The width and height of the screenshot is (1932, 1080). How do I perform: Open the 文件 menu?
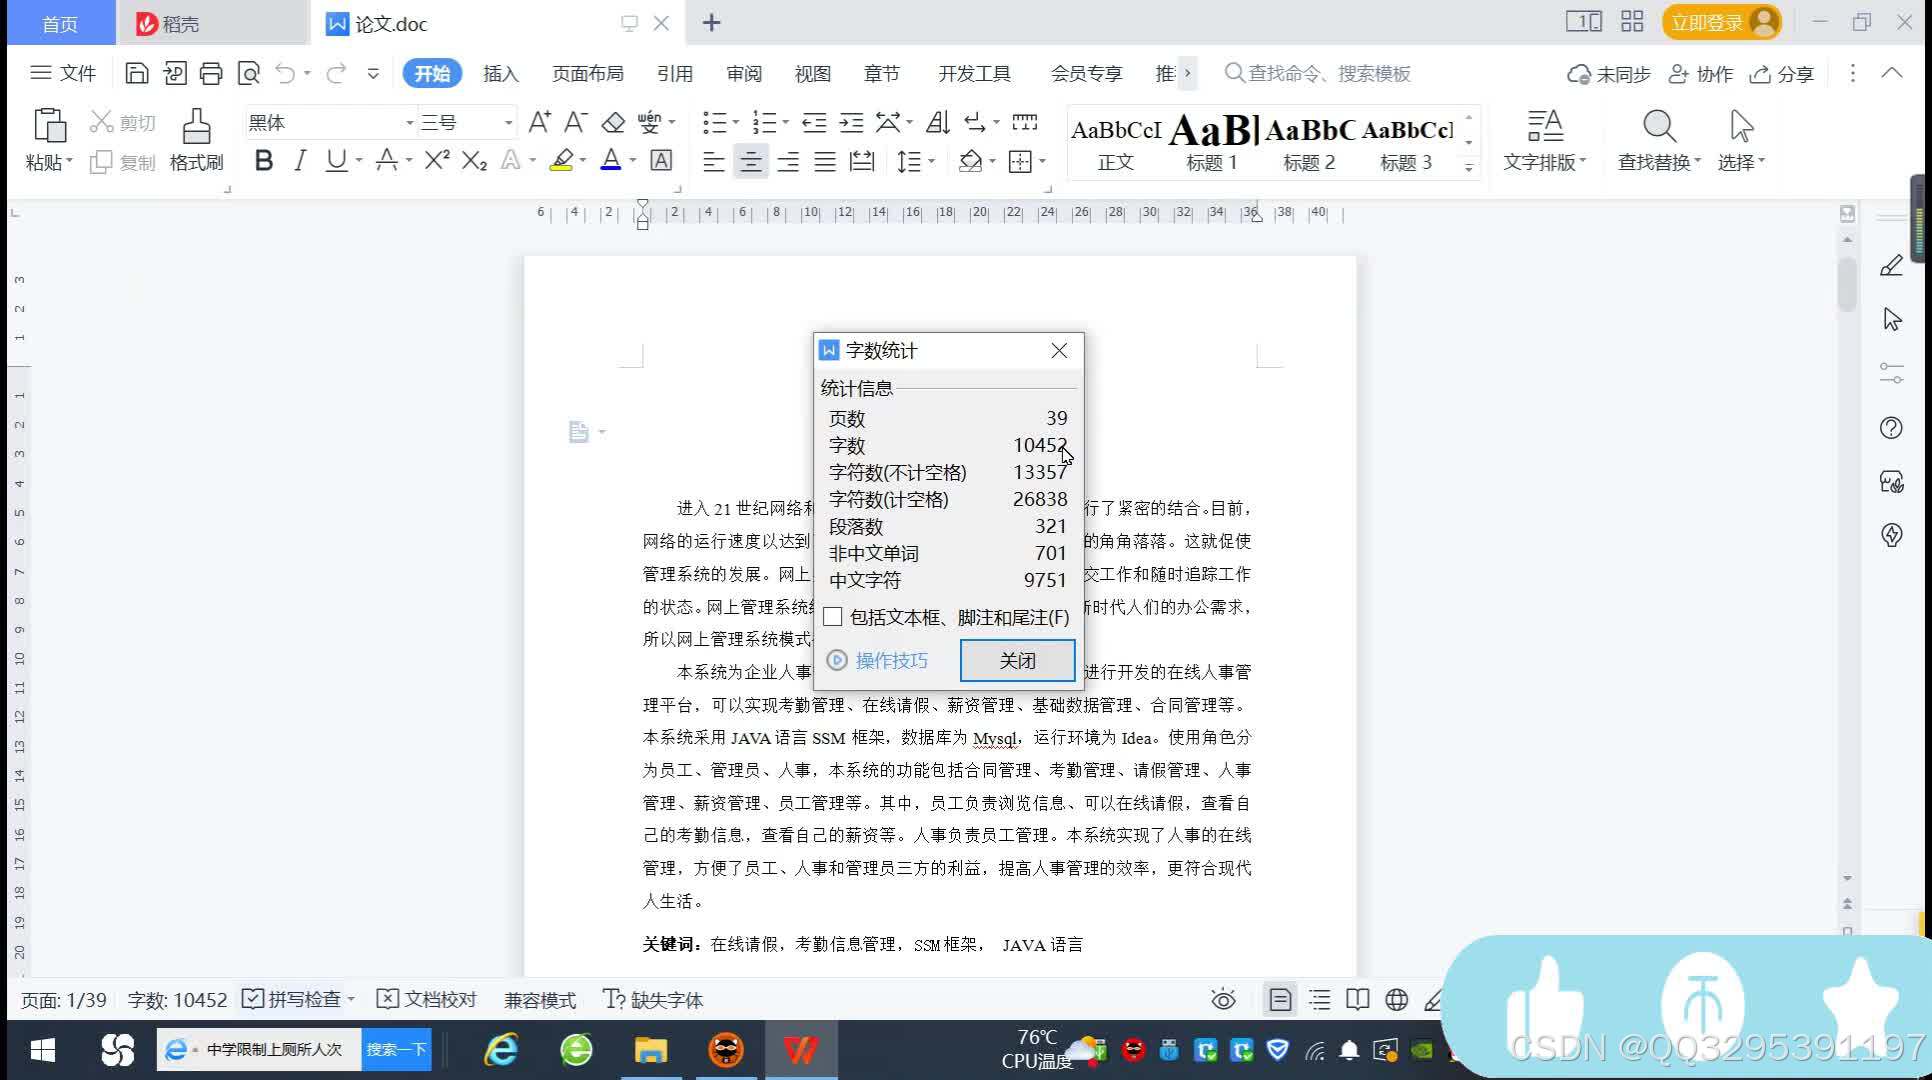(63, 73)
